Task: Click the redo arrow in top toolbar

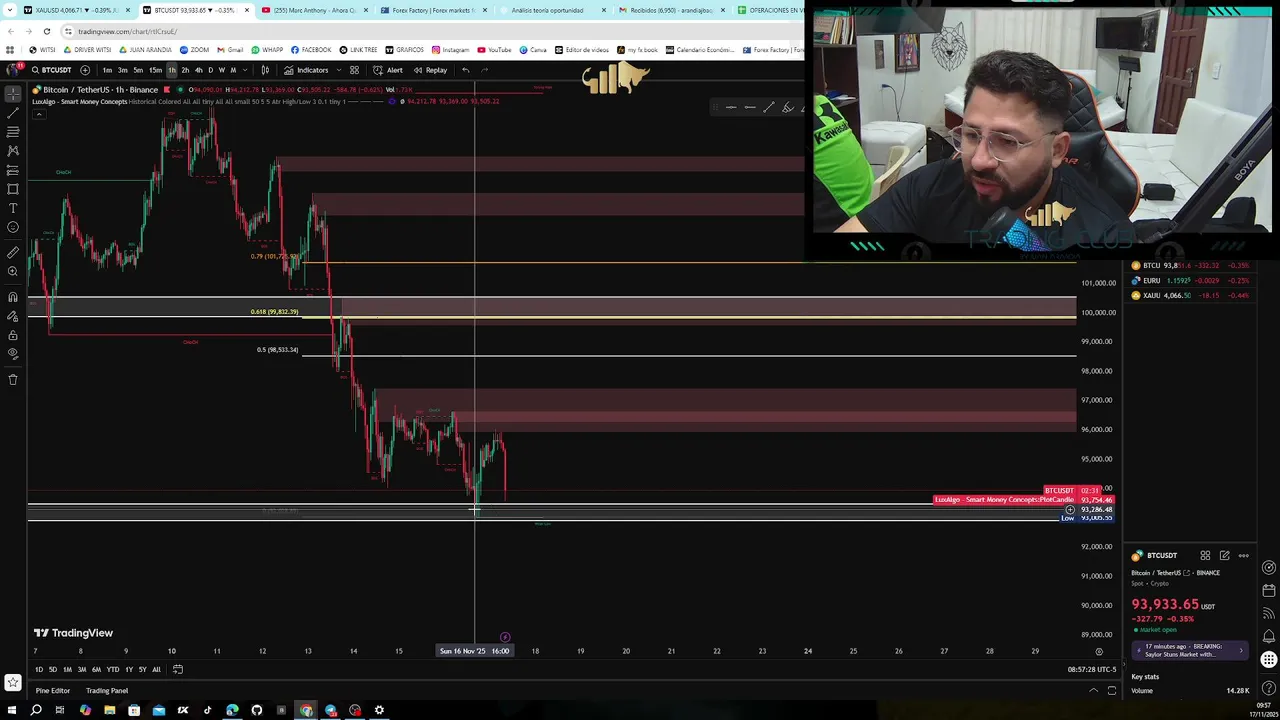Action: [485, 70]
